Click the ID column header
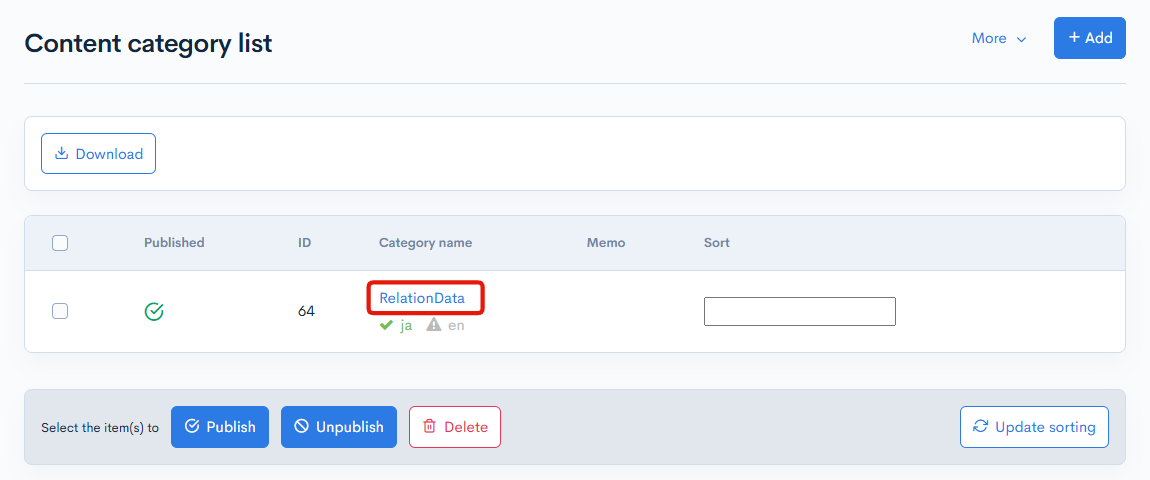This screenshot has height=480, width=1150. pos(304,243)
